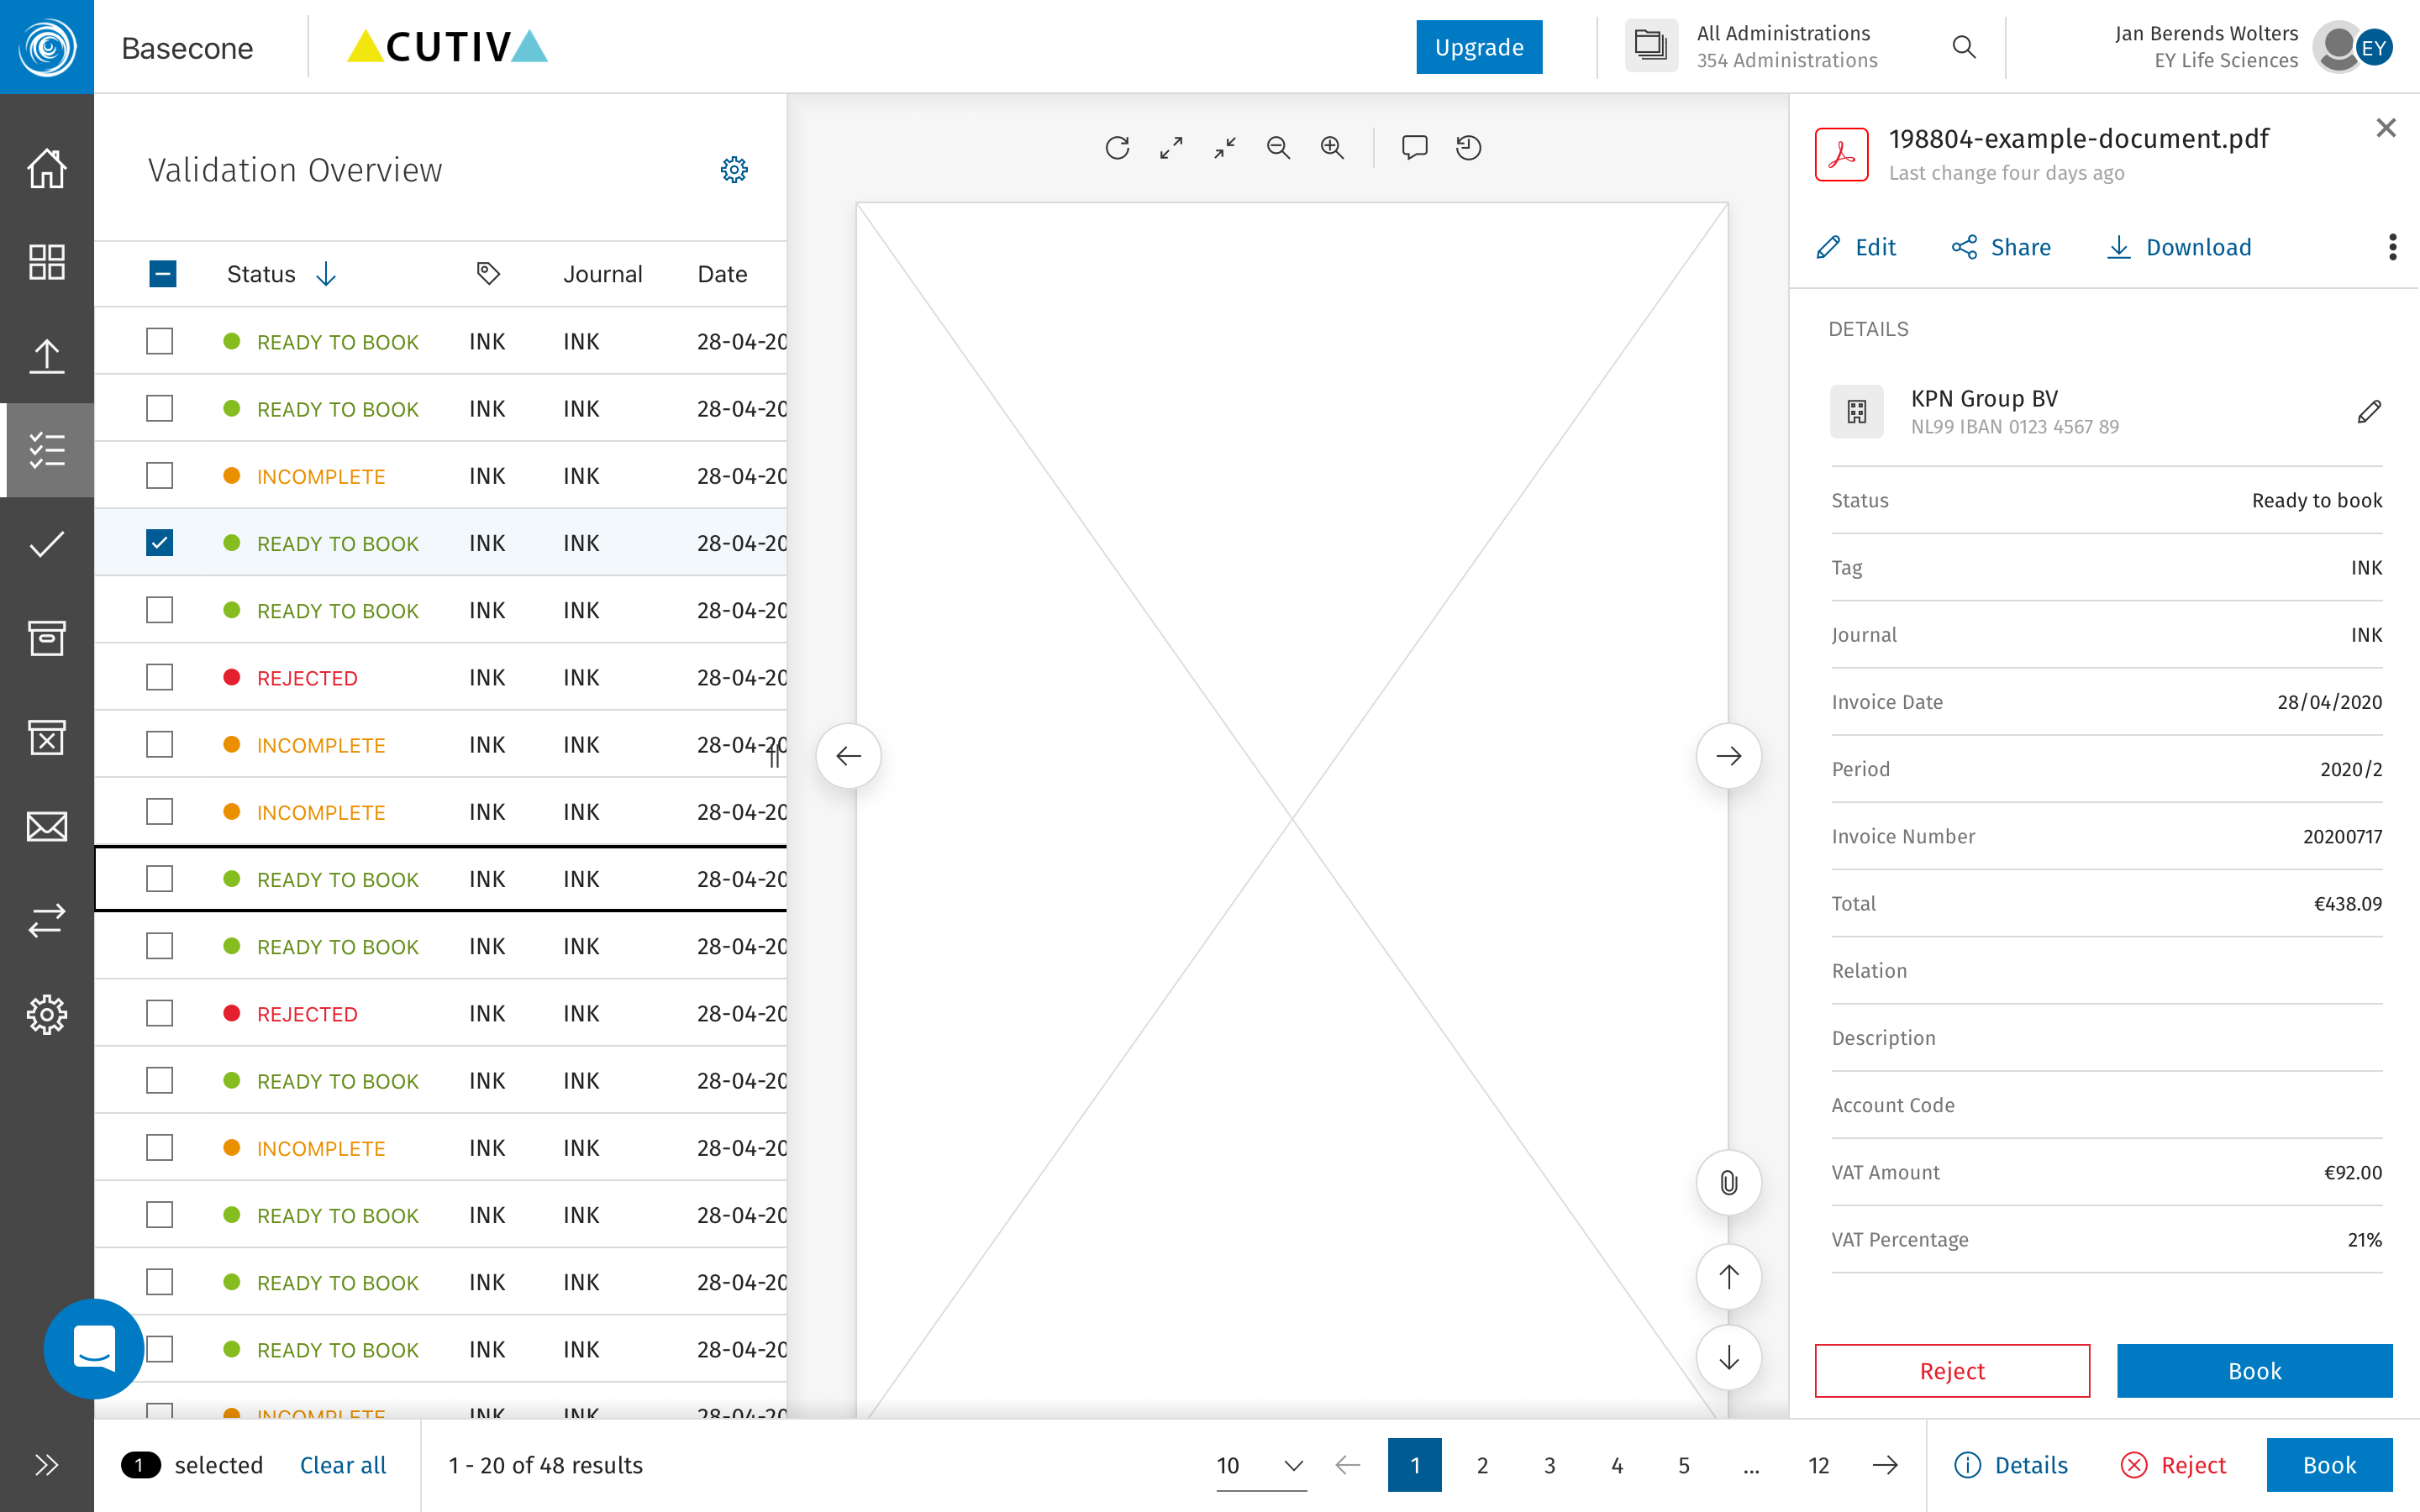
Task: Check the outlined READY TO BOOK row checkbox
Action: (x=159, y=878)
